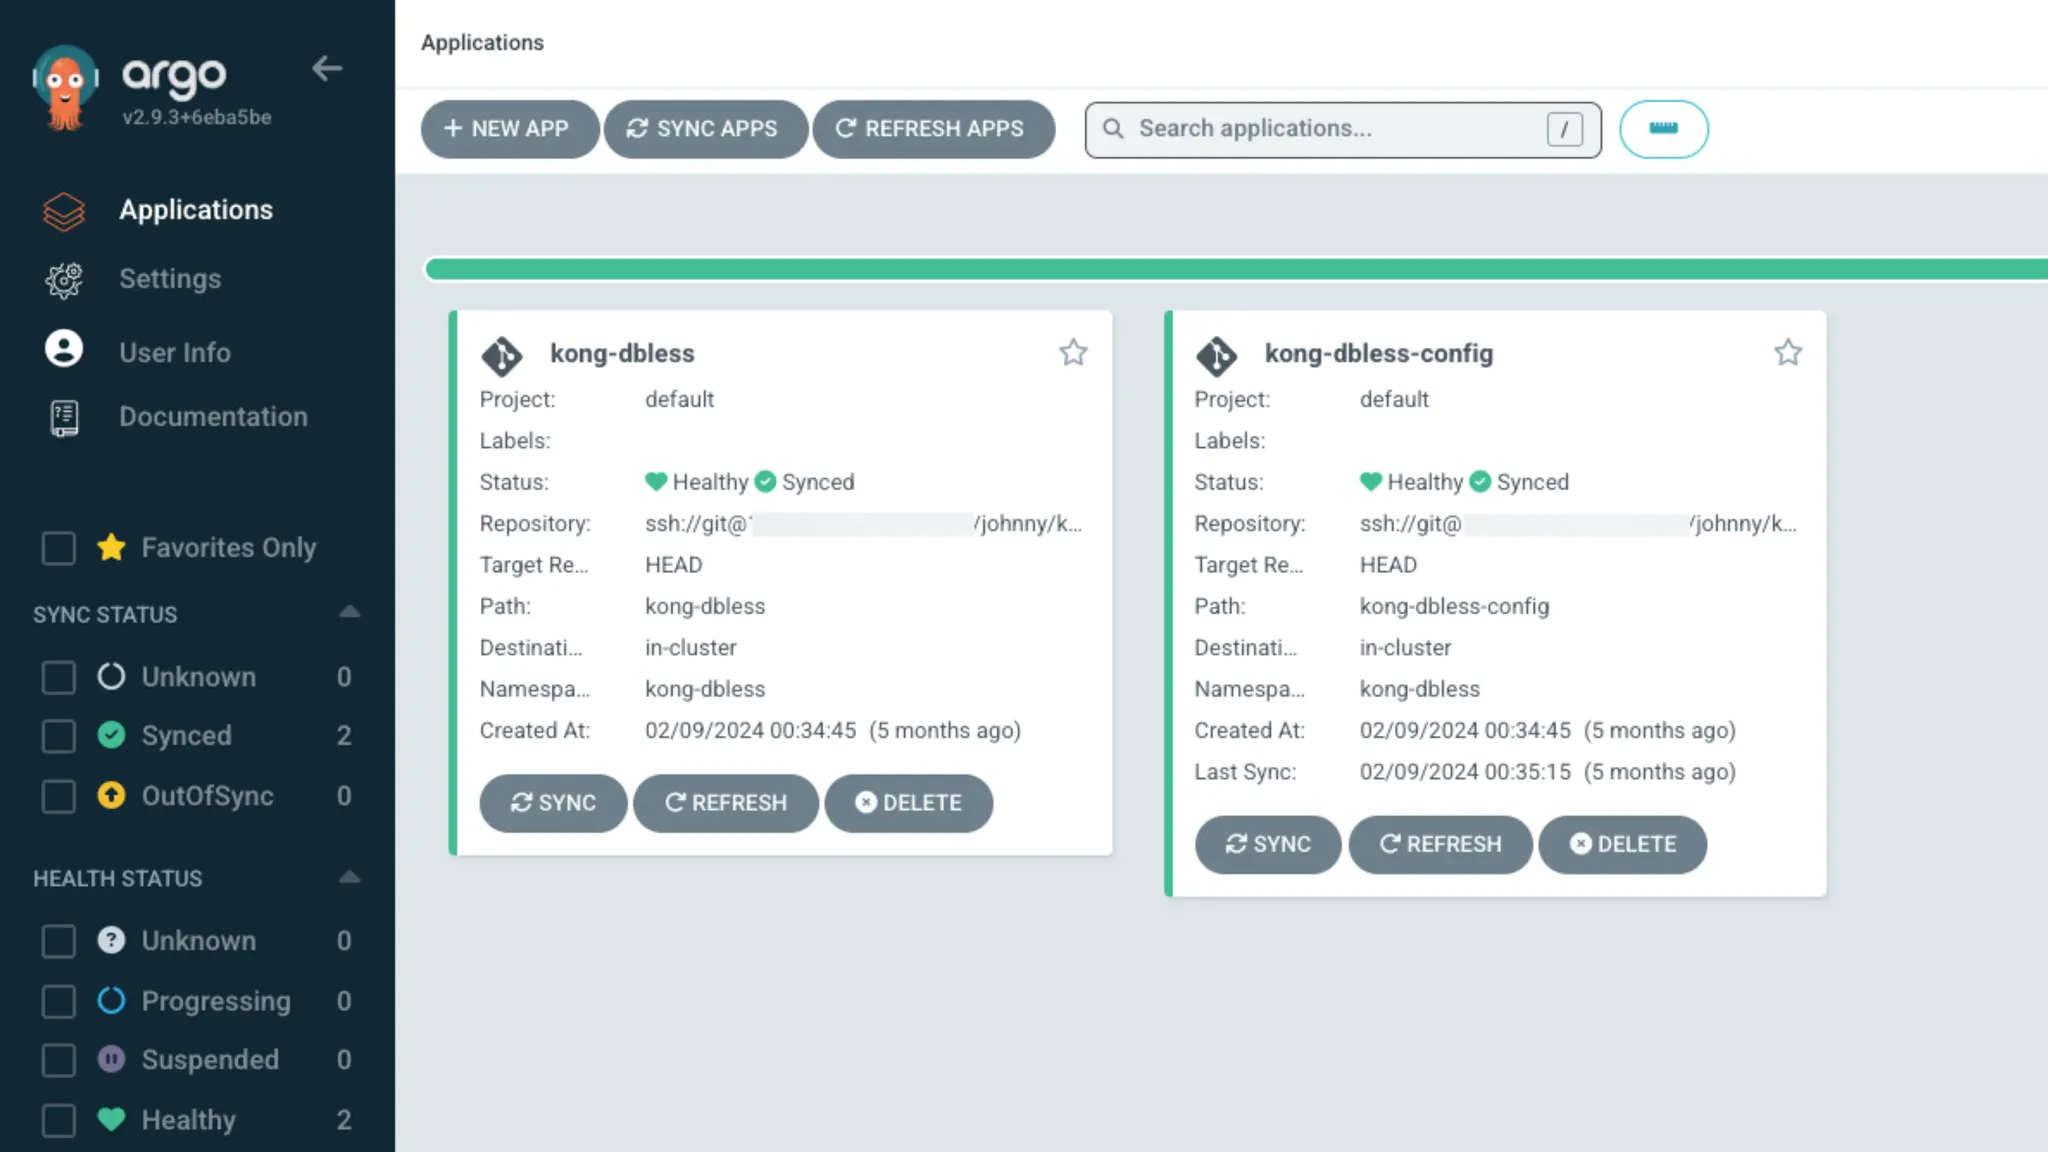The height and width of the screenshot is (1152, 2048).
Task: Collapse sidebar with the back arrow
Action: (327, 69)
